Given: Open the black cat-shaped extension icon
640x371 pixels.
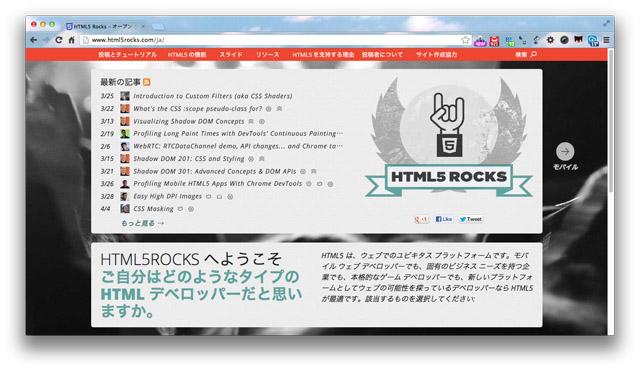Looking at the screenshot, I should click(578, 40).
